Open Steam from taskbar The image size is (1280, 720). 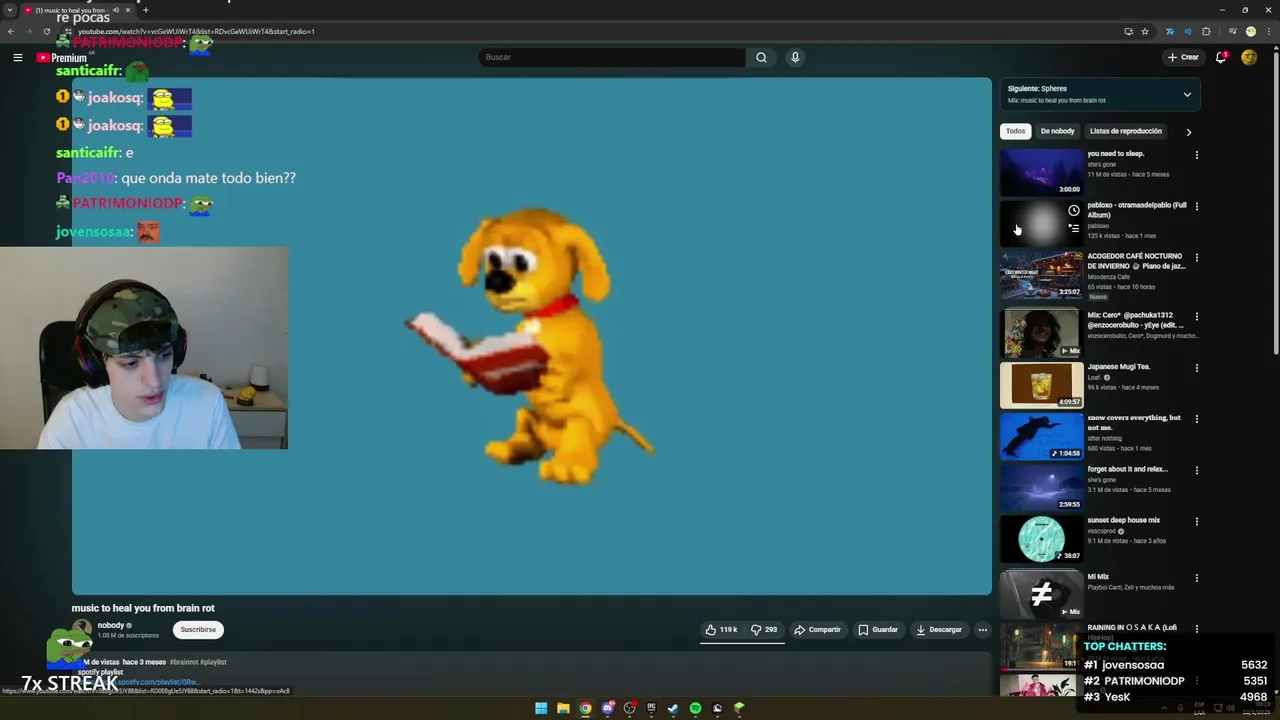pos(673,708)
